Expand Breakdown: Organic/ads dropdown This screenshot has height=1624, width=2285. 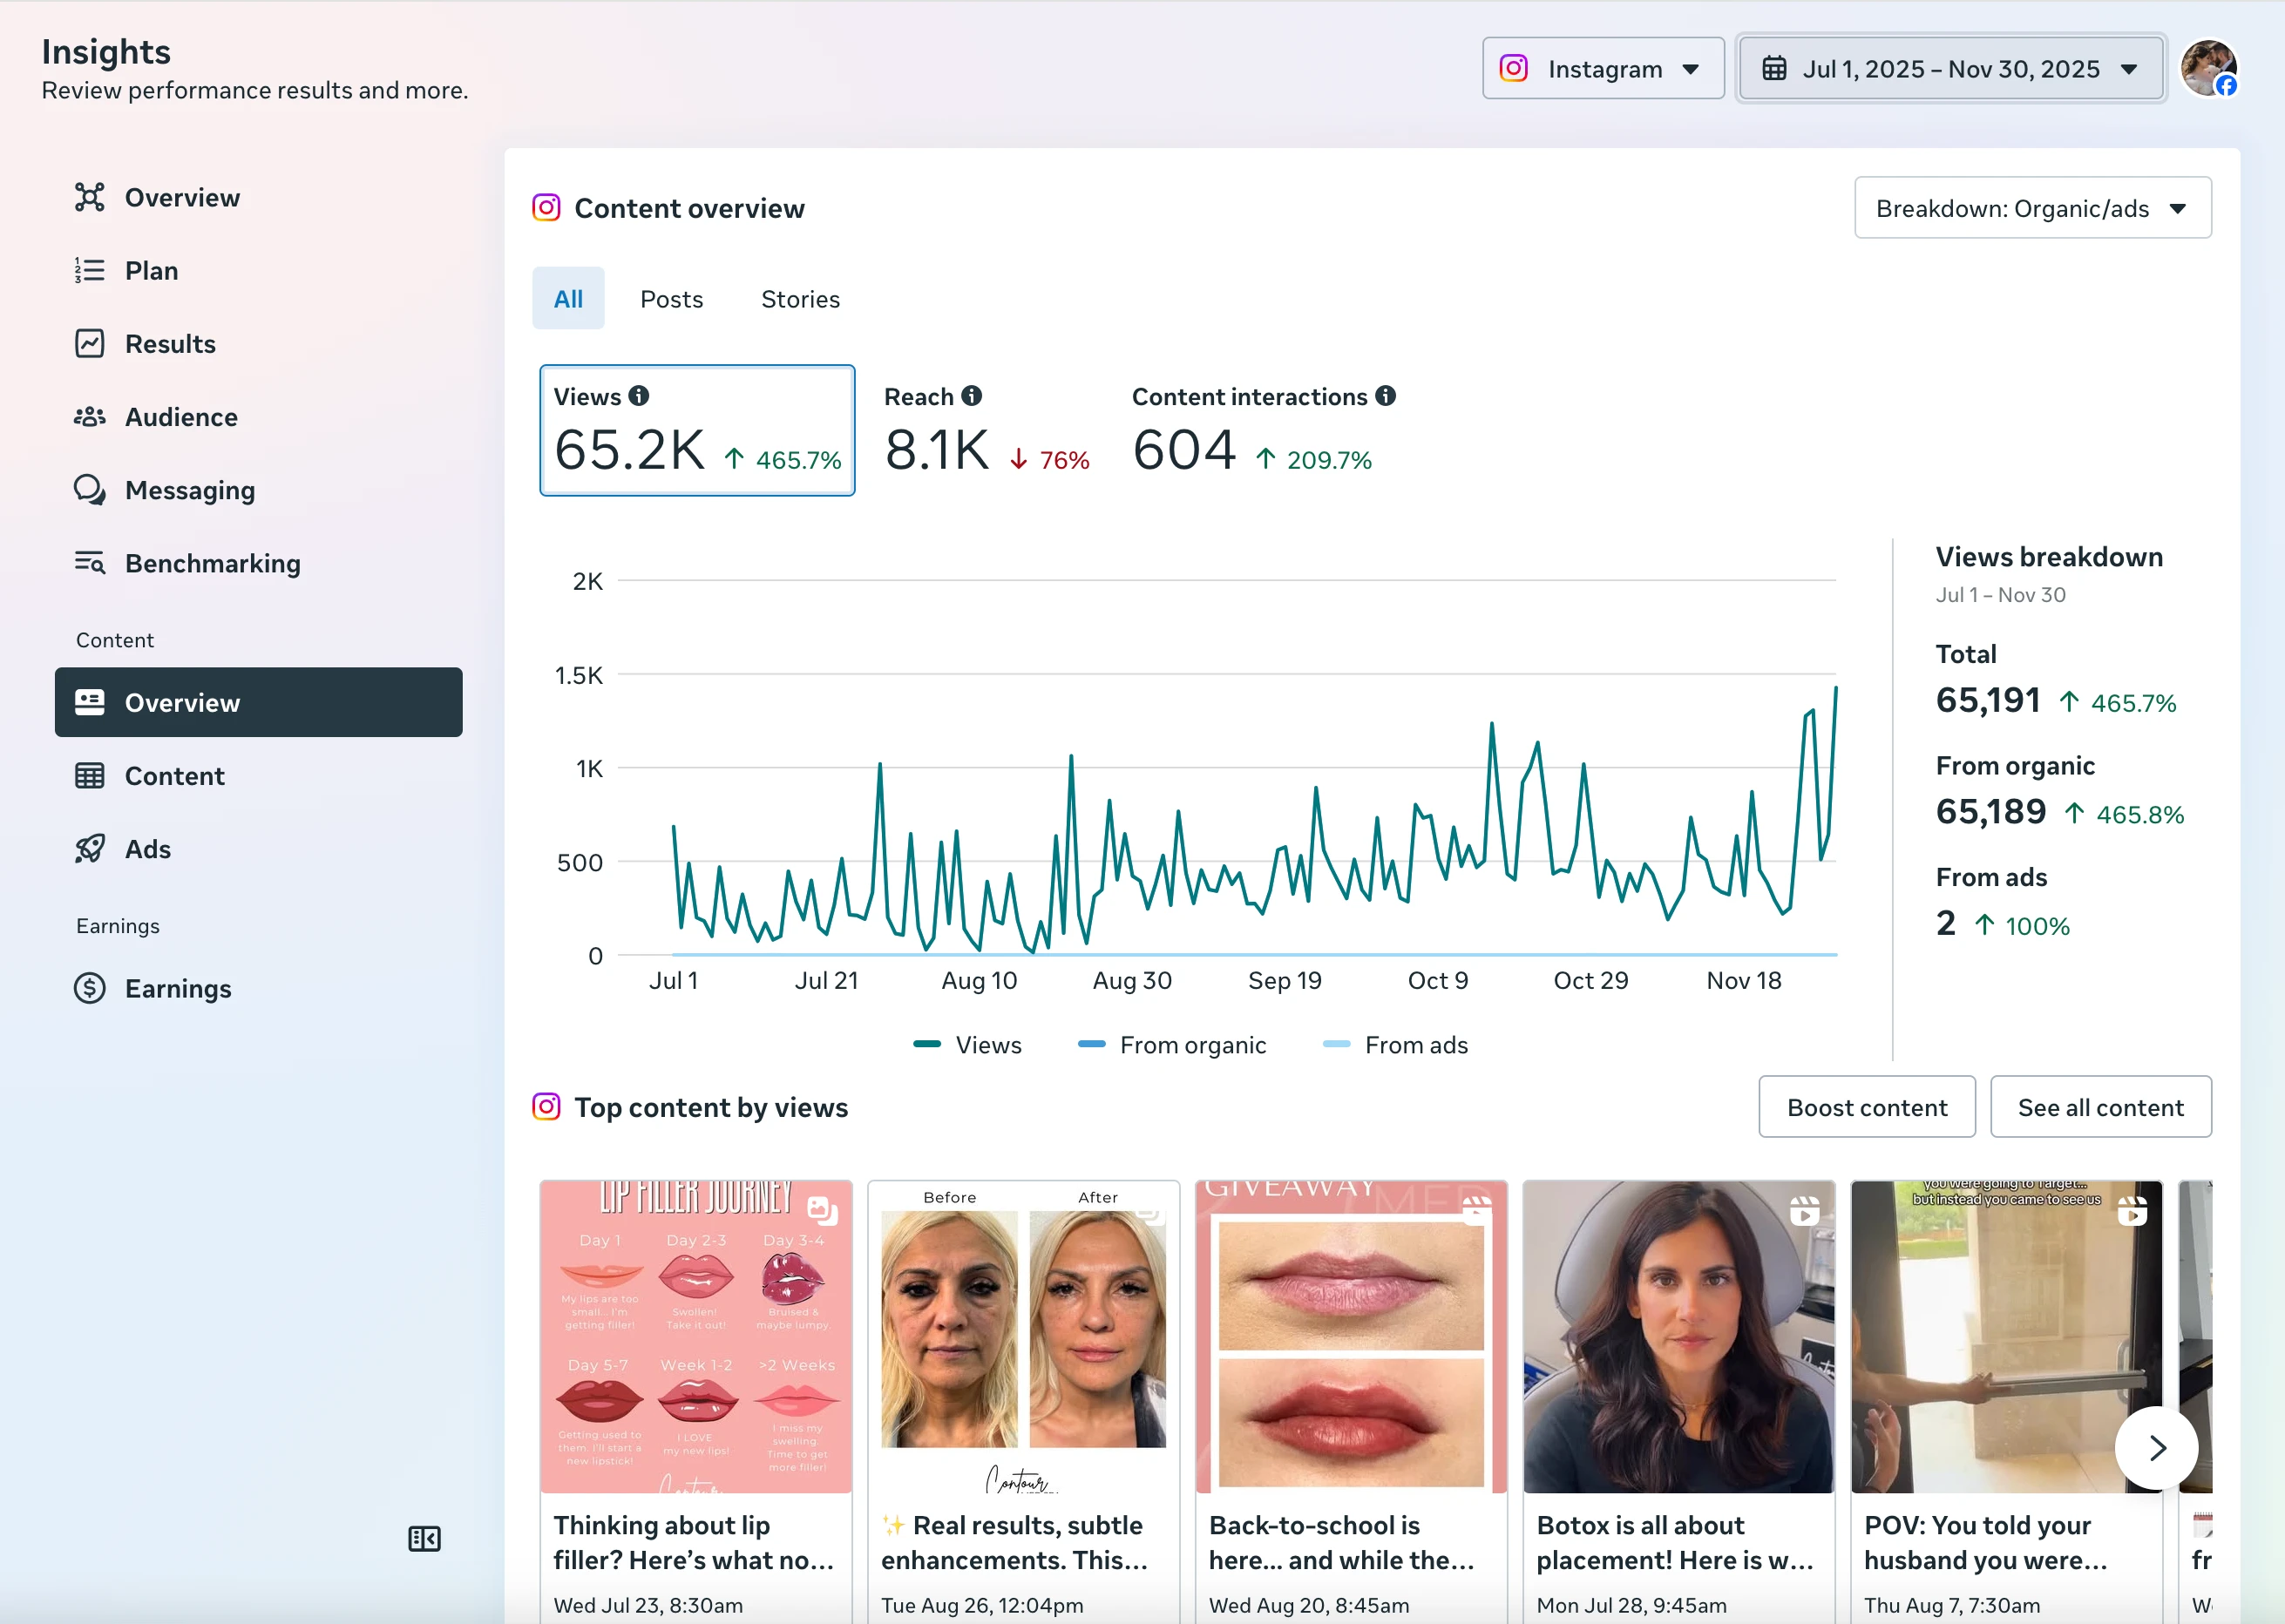tap(2032, 208)
